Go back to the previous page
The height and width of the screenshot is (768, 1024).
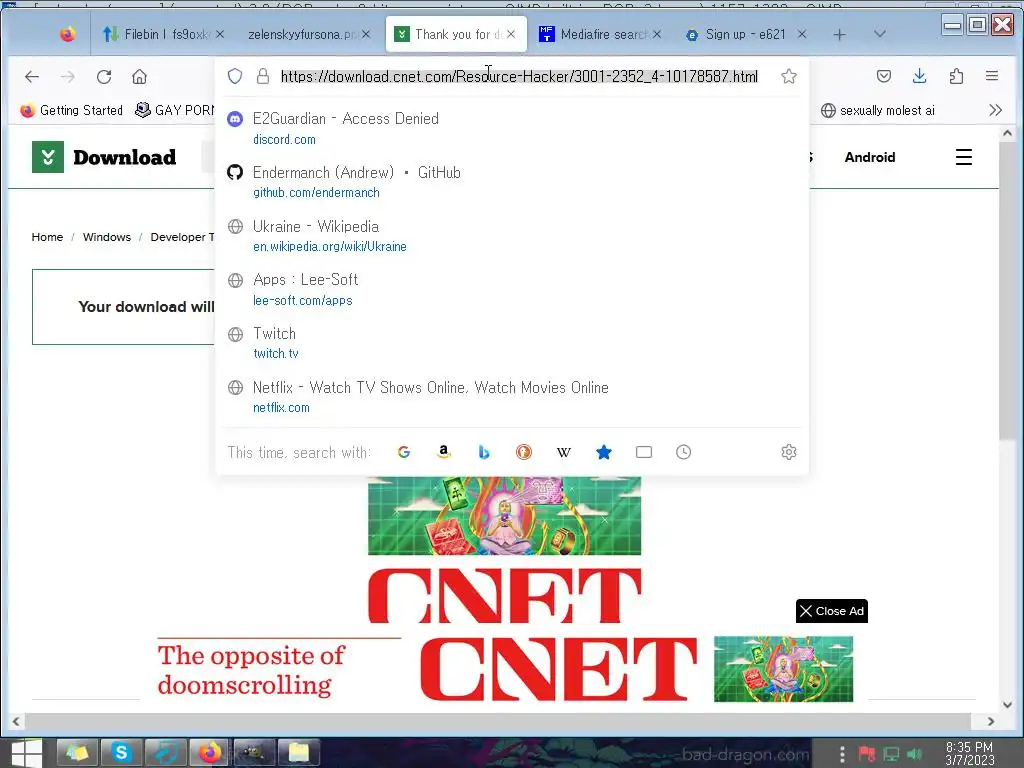coord(31,77)
